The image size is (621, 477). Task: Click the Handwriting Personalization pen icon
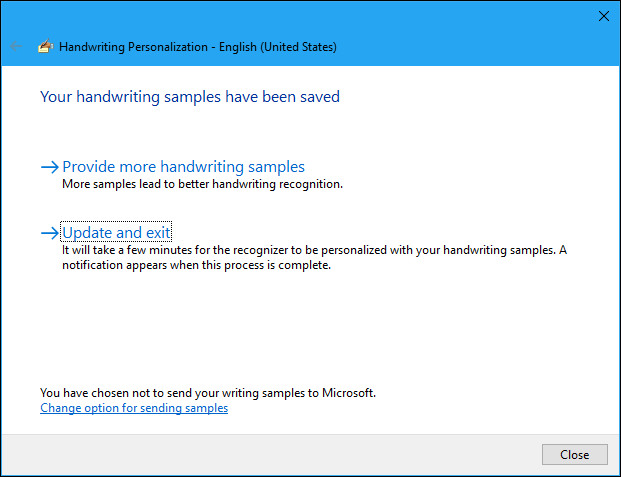pos(44,46)
